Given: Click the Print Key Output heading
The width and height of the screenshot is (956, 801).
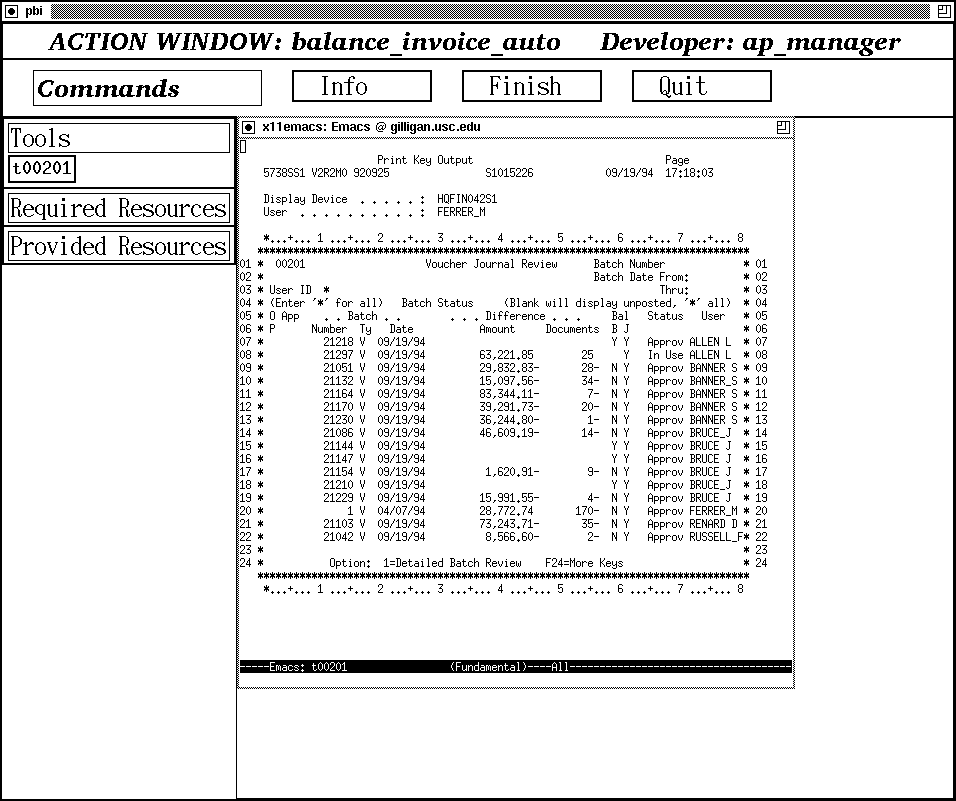Looking at the screenshot, I should click(x=425, y=160).
